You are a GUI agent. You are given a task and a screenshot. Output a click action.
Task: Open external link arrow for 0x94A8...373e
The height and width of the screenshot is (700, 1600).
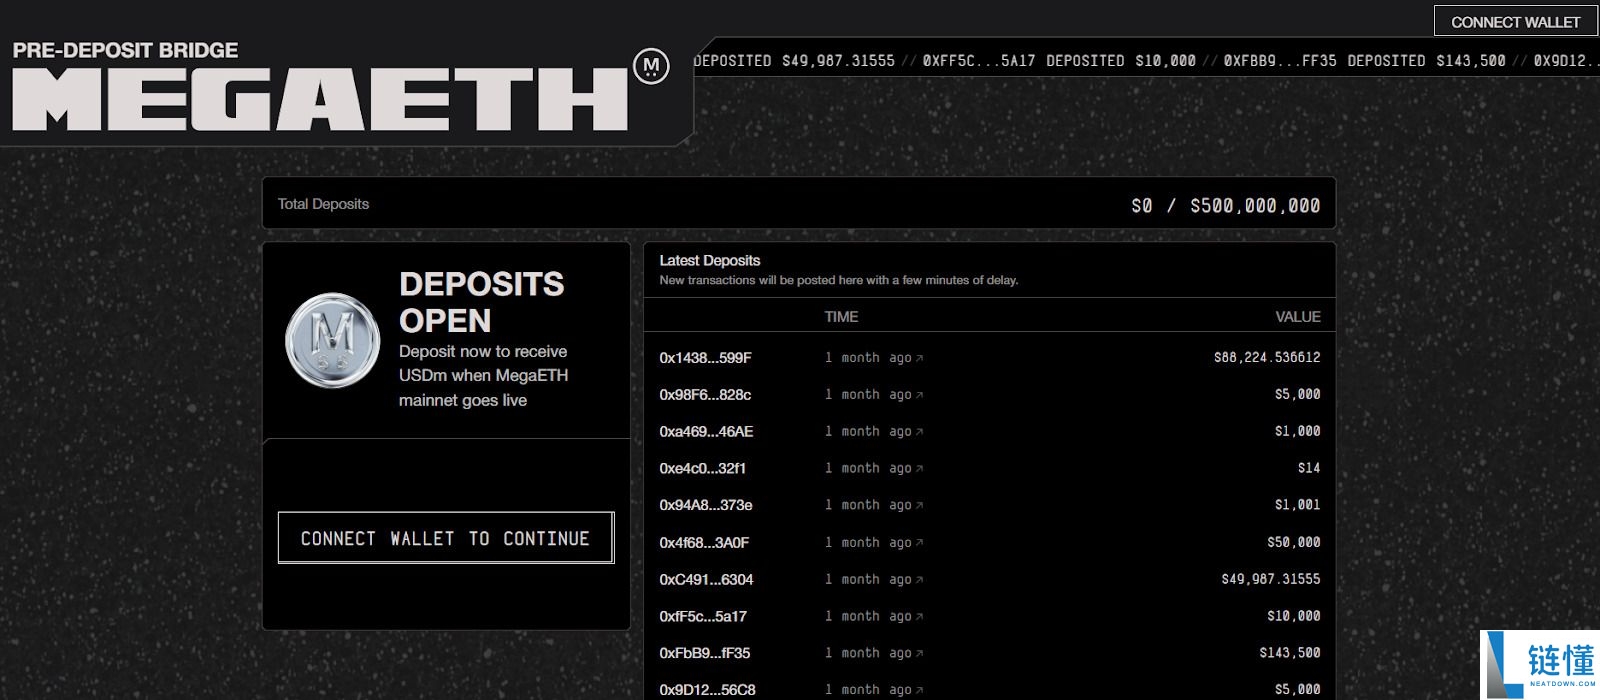click(x=919, y=506)
